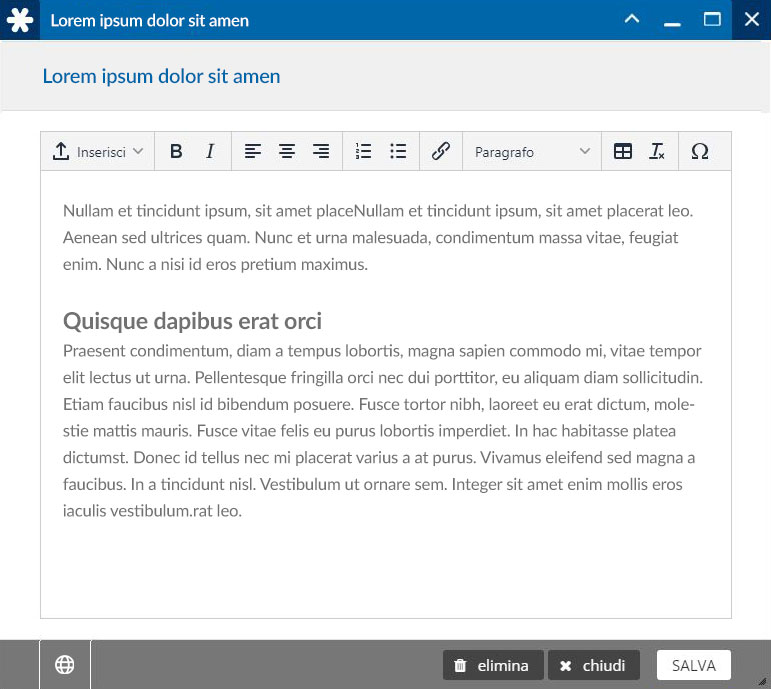Click the Quisque dapibus erat orci heading
This screenshot has height=689, width=771.
click(192, 321)
